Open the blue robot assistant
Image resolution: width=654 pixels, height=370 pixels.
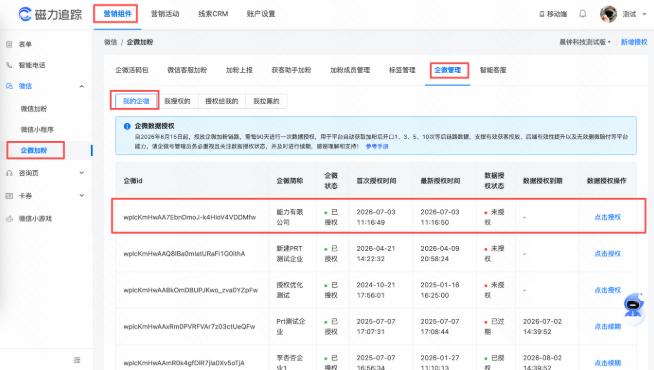pos(633,305)
